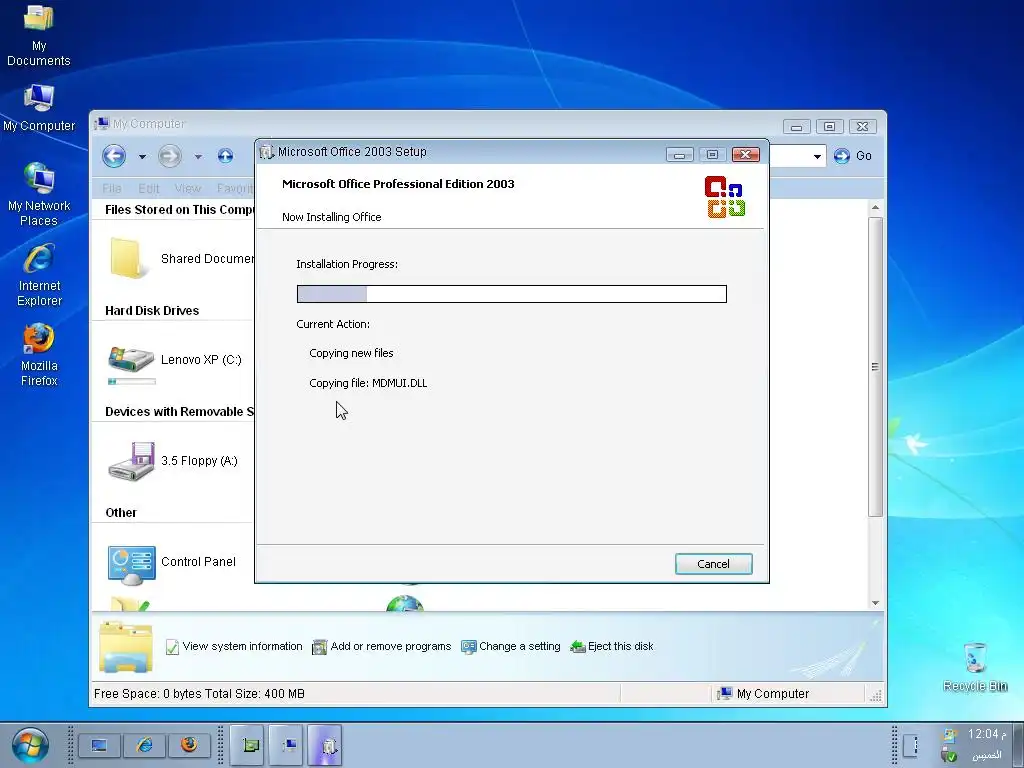Open My Documents desktop icon
1024x768 pixels.
tap(39, 36)
